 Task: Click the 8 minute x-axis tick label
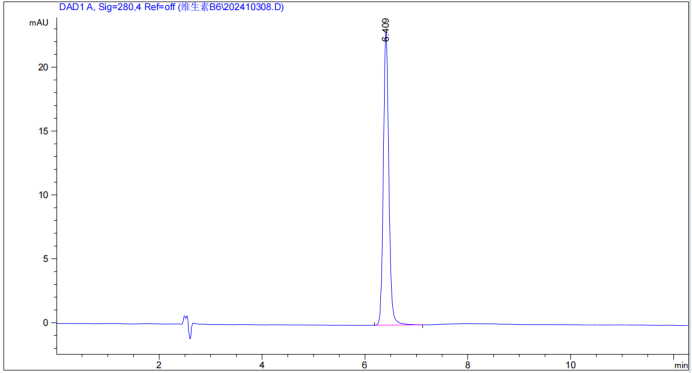click(x=467, y=365)
